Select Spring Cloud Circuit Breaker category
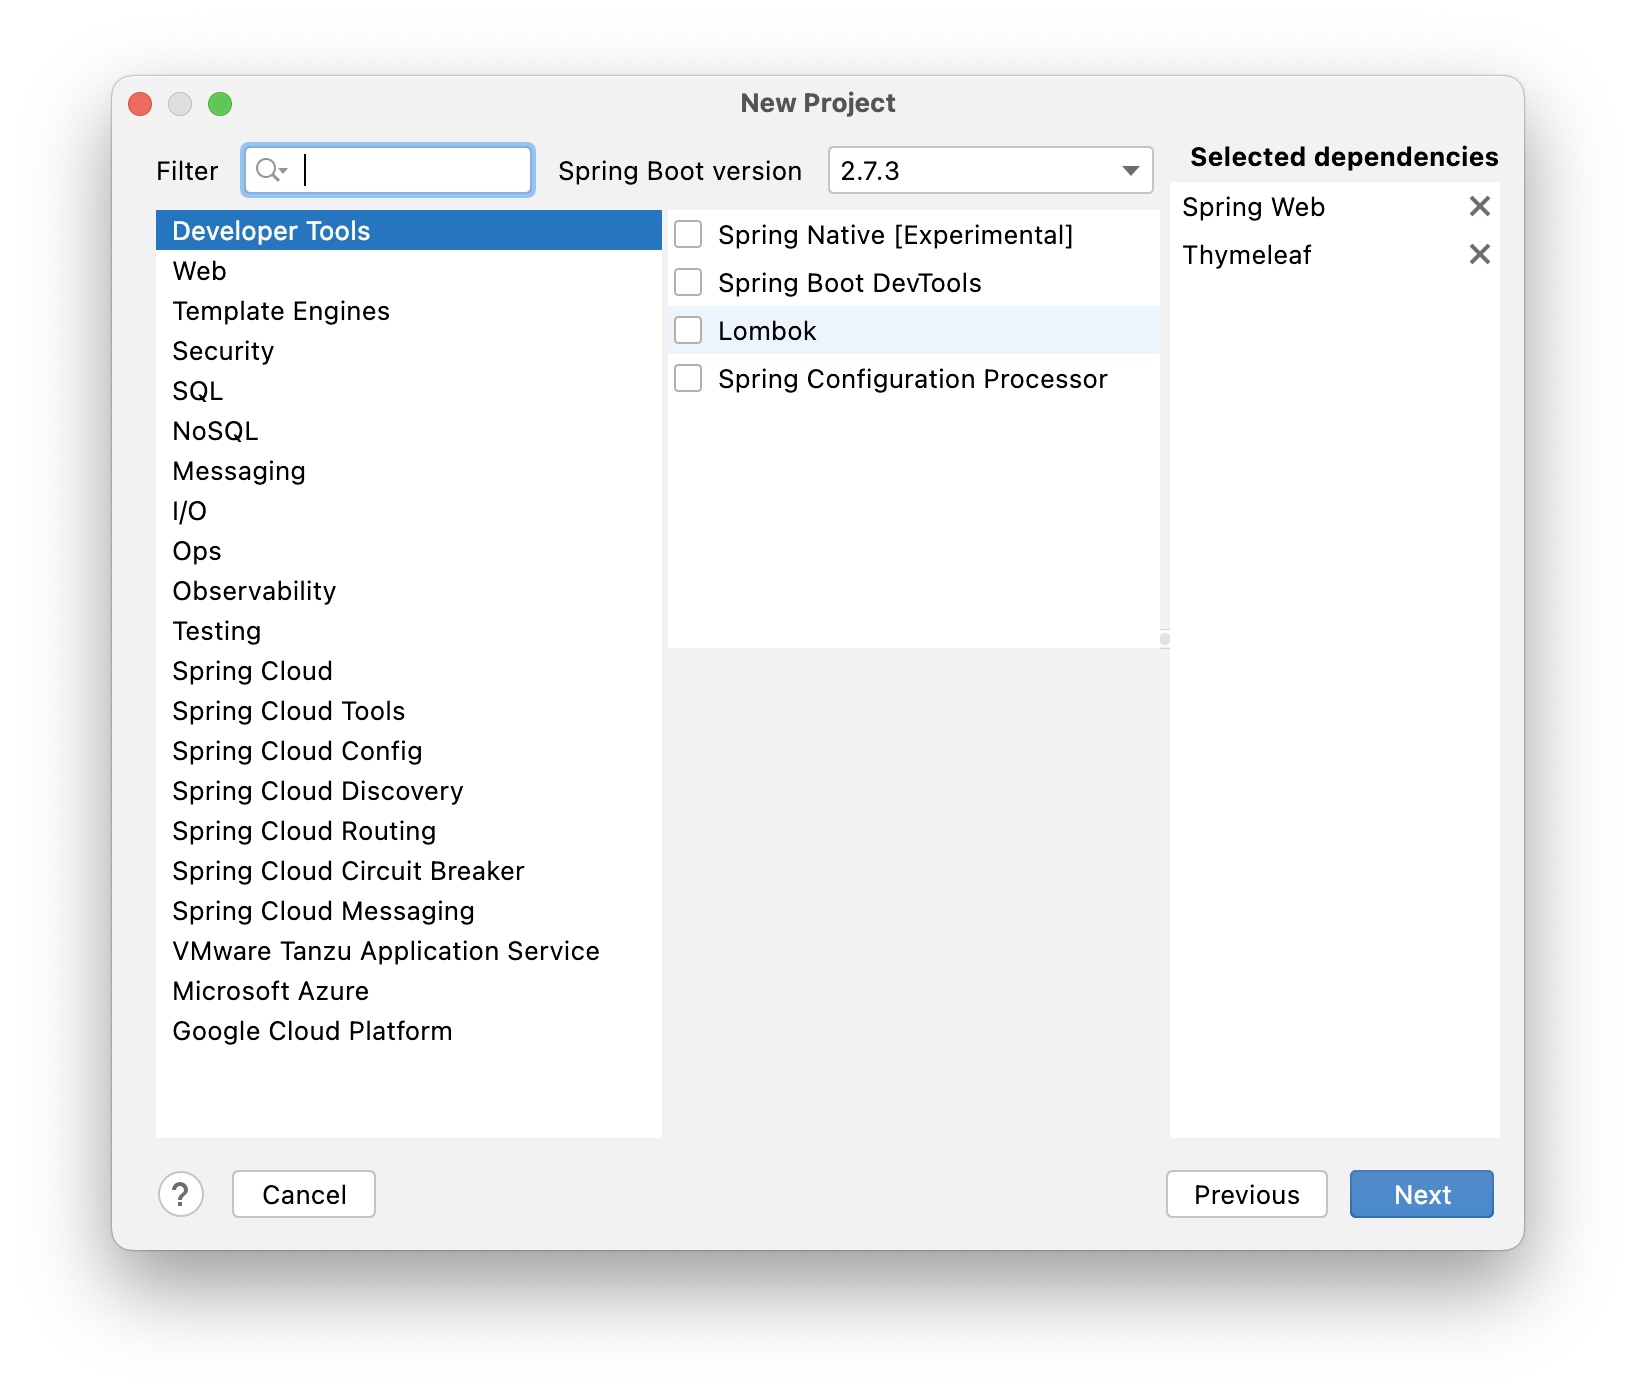This screenshot has height=1398, width=1636. (348, 871)
